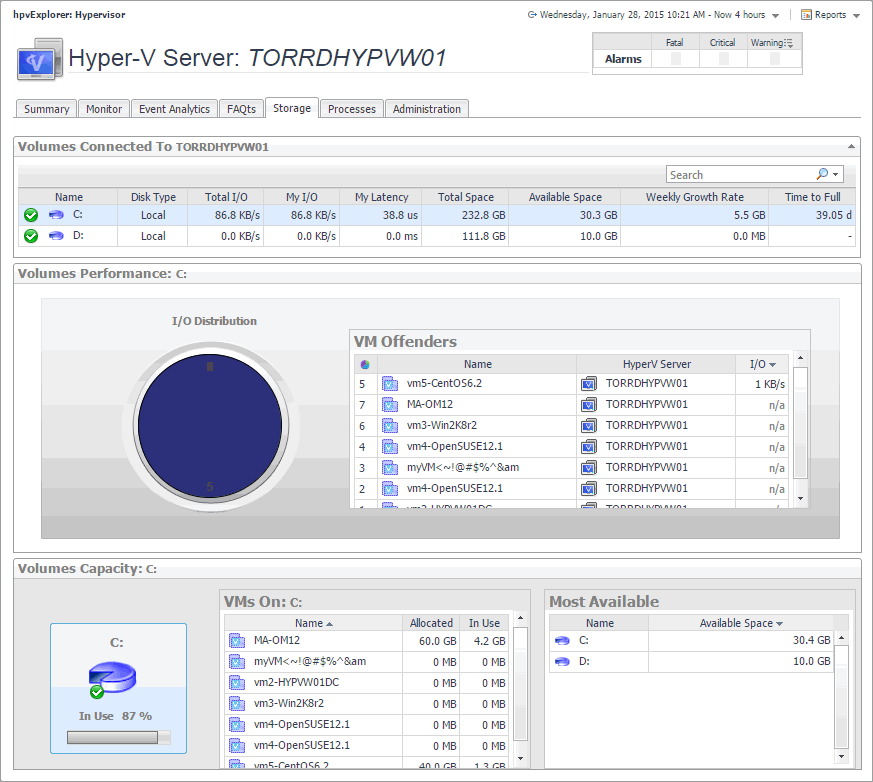Screen dimensions: 873x782
Task: Open the Reports dropdown menu
Action: 830,15
